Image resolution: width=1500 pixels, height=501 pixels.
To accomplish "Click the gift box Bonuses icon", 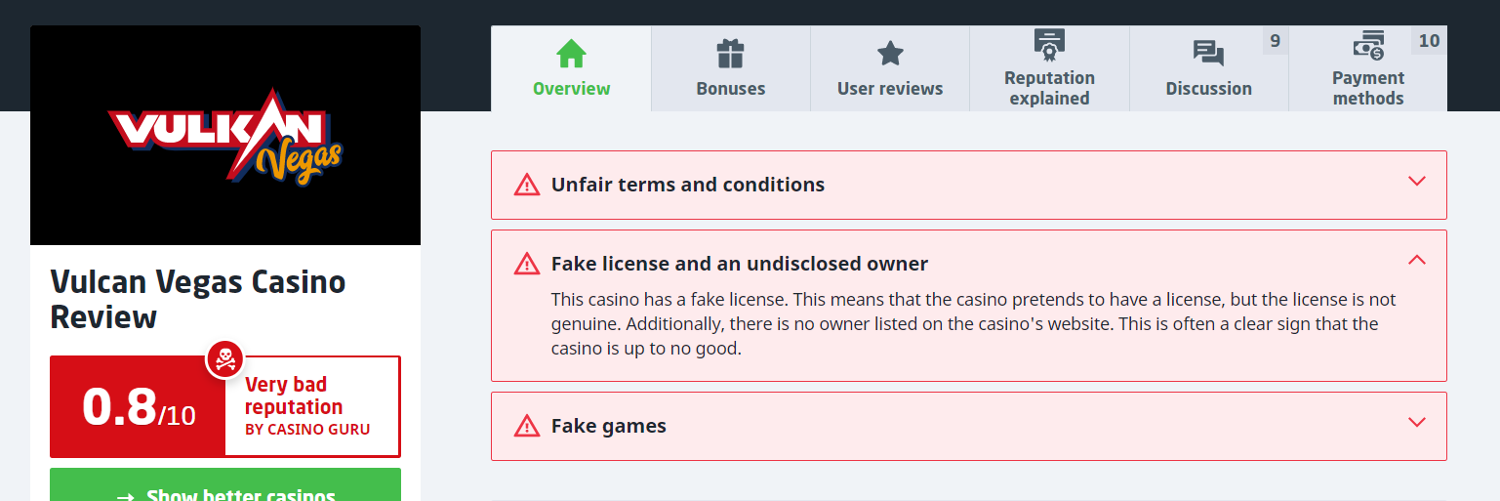I will pyautogui.click(x=731, y=53).
